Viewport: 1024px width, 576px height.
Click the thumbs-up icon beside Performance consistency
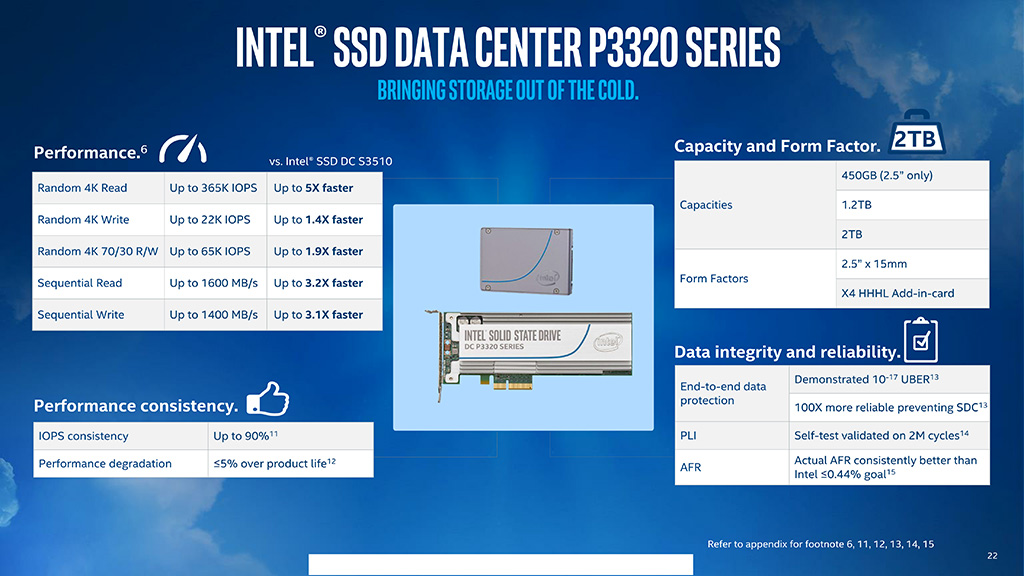click(x=267, y=400)
